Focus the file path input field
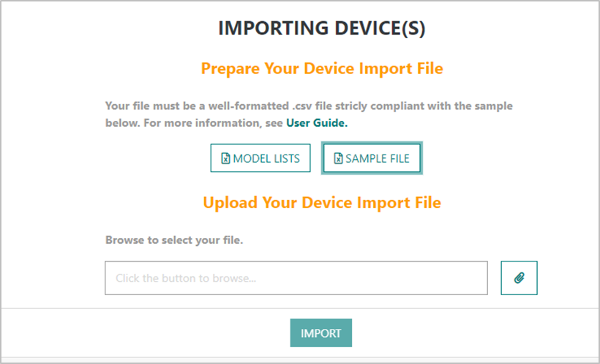Screen dimensions: 600x364 (296, 278)
